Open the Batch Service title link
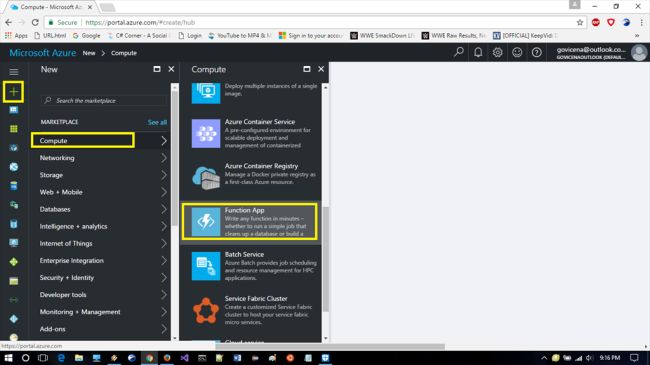650x365 pixels. [x=244, y=254]
